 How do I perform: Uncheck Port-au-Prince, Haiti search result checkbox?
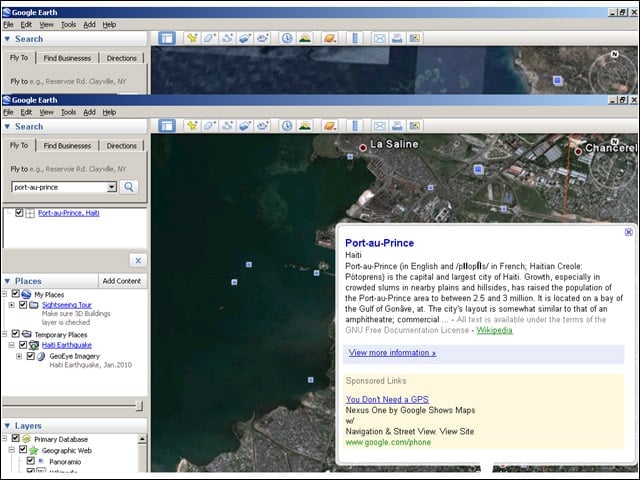pos(19,213)
